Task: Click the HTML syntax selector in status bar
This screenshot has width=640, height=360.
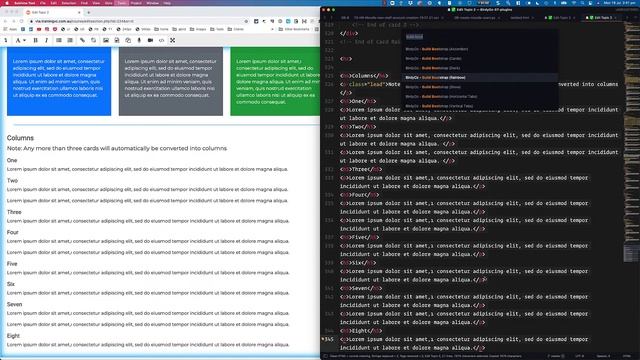Action: click(x=627, y=356)
